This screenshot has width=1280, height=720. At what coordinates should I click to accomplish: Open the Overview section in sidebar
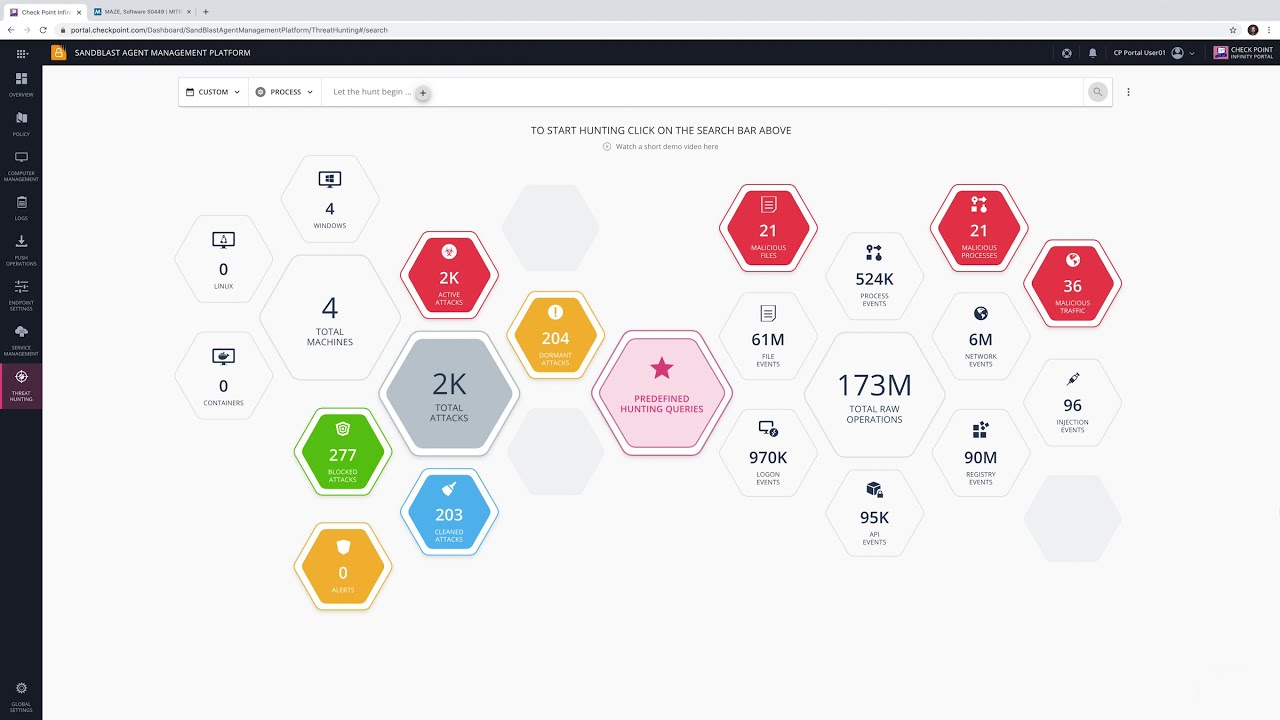(21, 84)
